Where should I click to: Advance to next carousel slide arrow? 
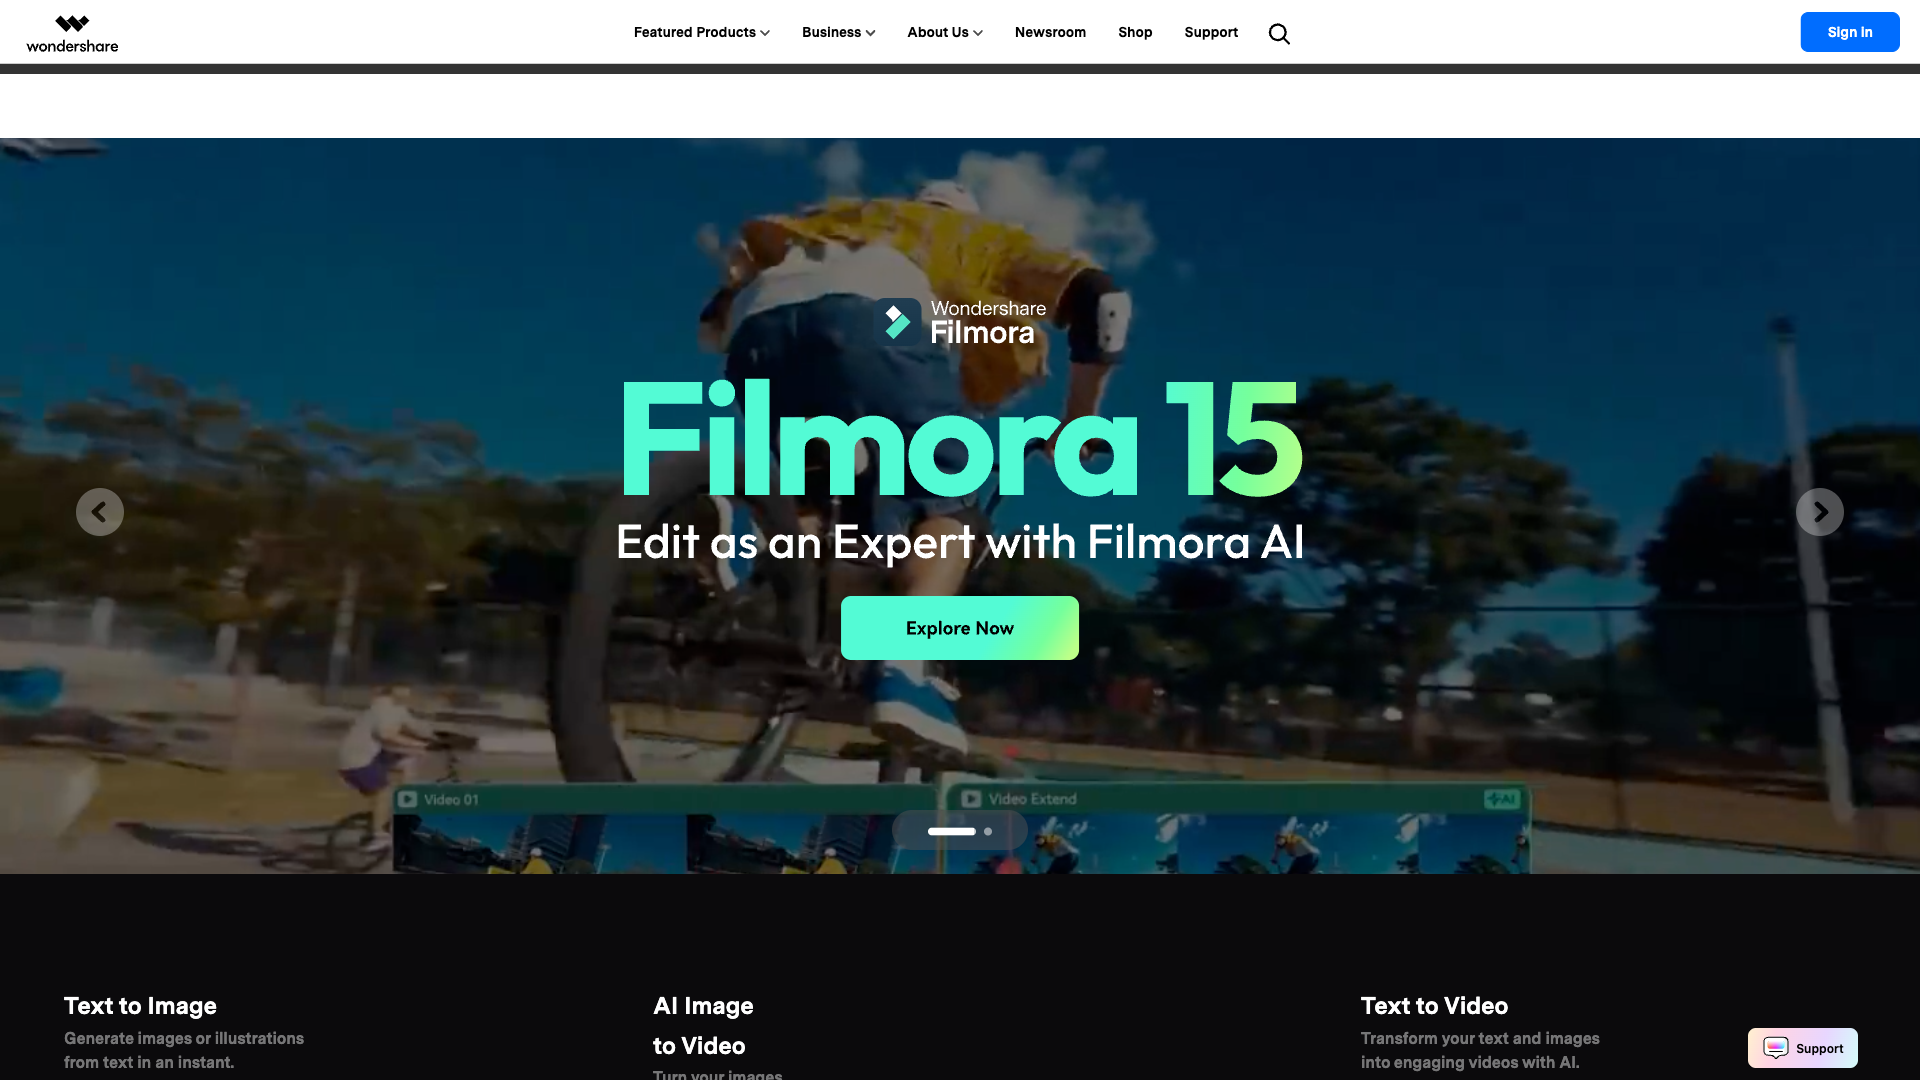tap(1819, 512)
